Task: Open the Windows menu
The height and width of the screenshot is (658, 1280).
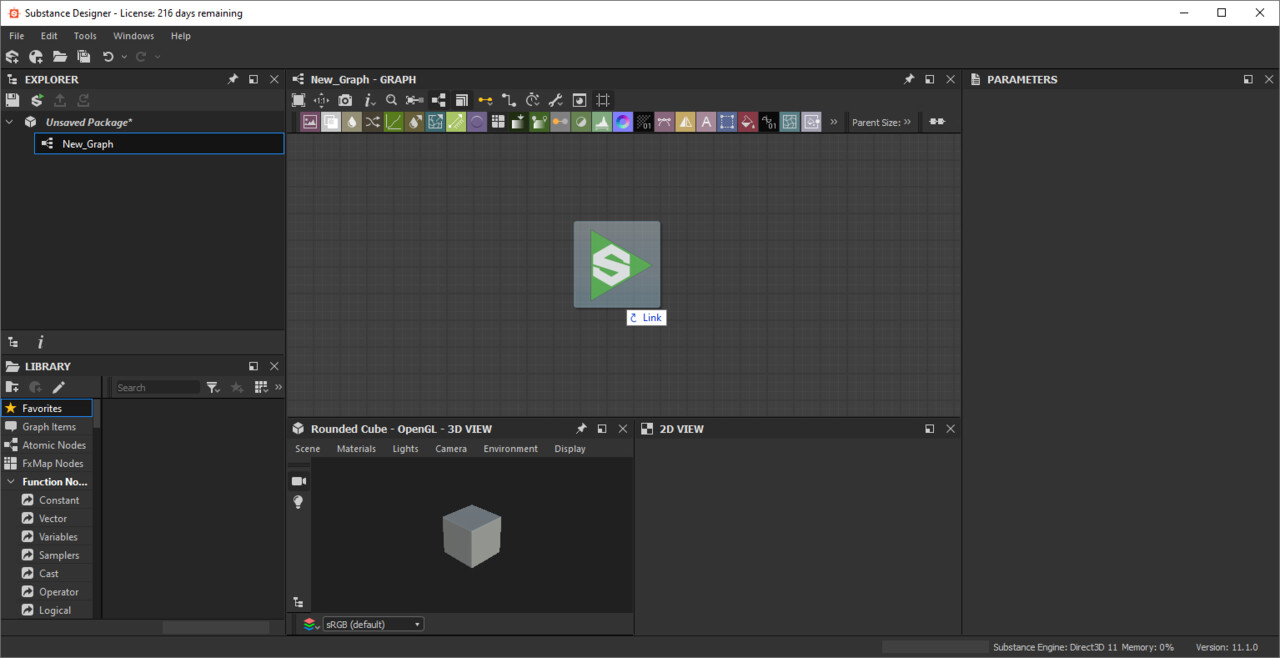Action: coord(134,36)
